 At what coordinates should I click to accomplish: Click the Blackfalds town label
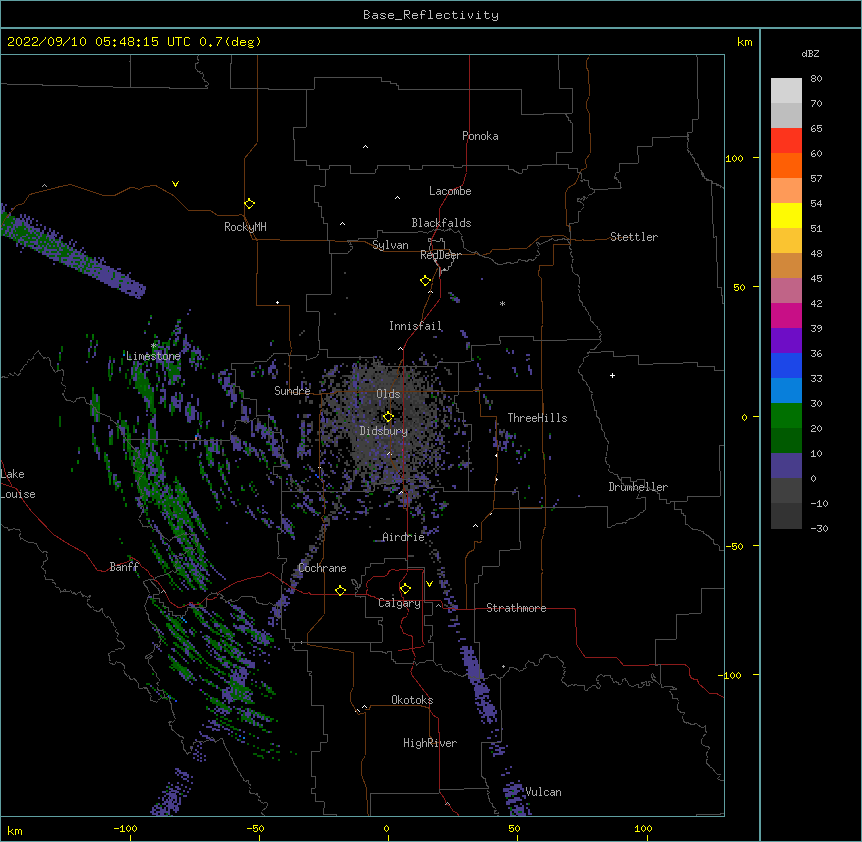441,223
